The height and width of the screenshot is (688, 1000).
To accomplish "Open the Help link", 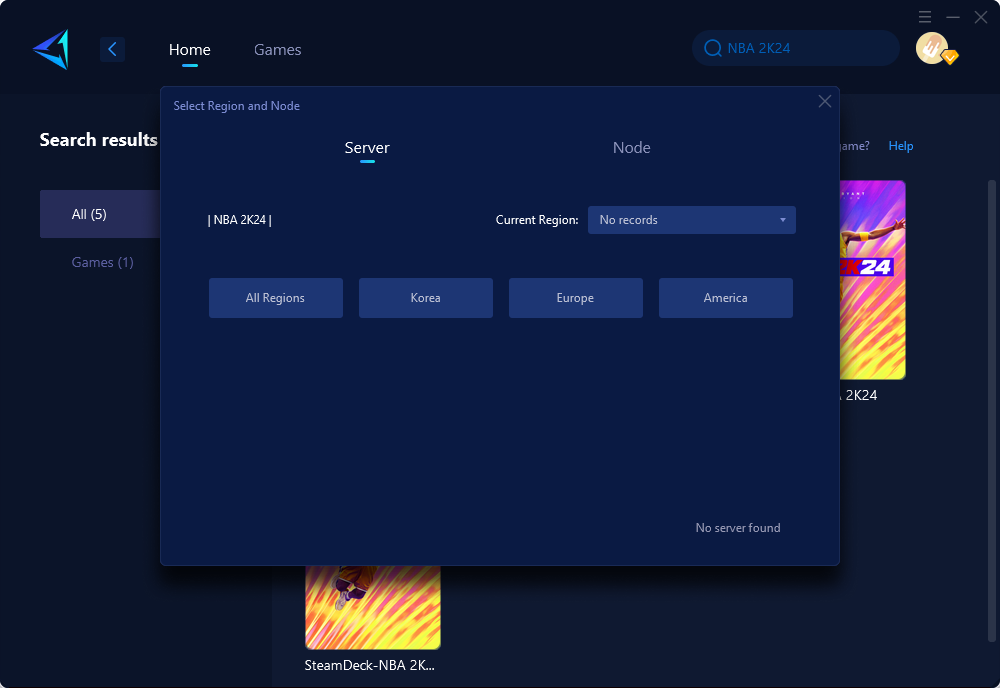I will pos(901,146).
